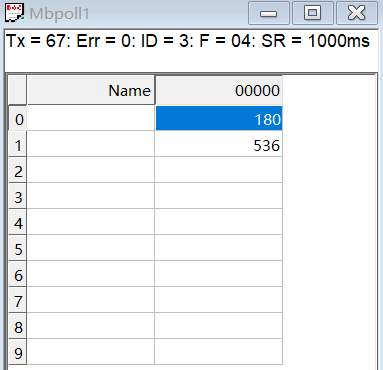
Task: Select the cell with value 536
Action: [219, 144]
